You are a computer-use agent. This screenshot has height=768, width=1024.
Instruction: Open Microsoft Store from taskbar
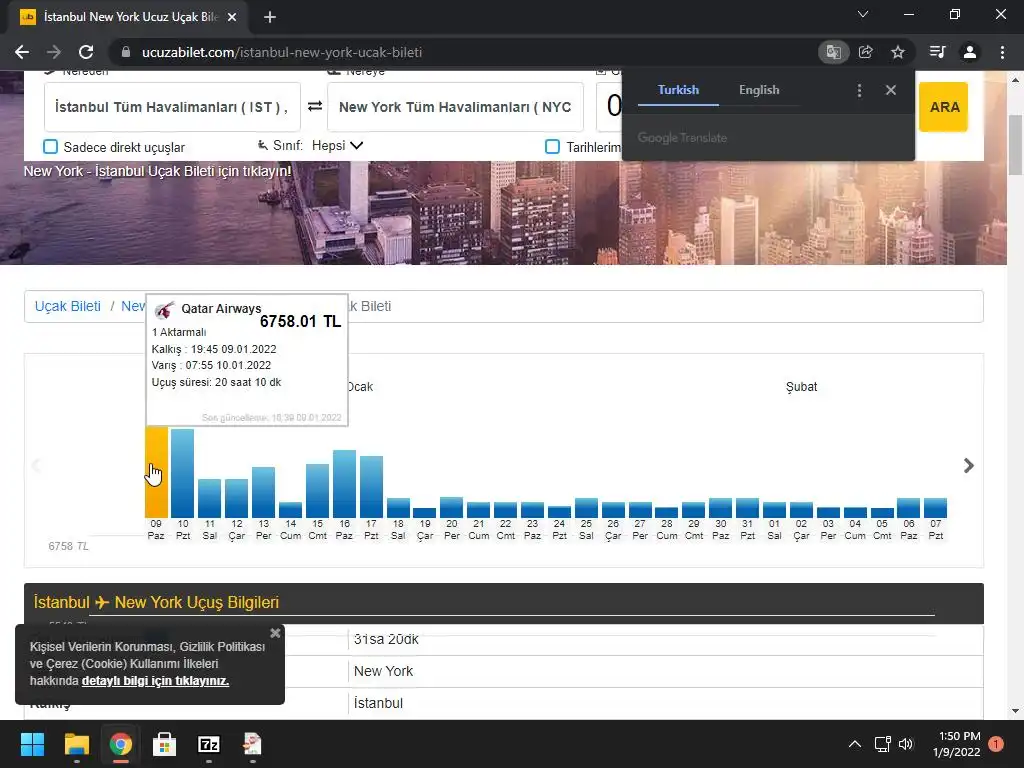pos(164,744)
